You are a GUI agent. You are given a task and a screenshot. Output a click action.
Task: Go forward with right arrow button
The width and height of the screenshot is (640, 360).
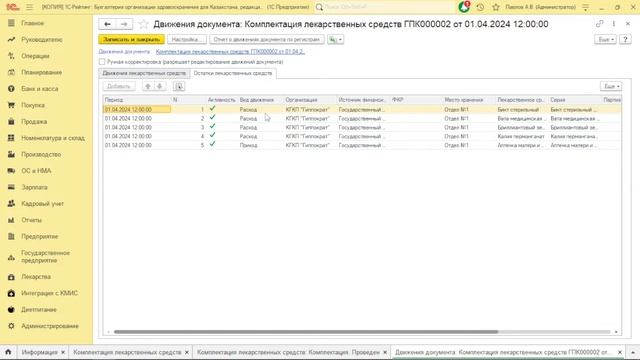pos(124,24)
